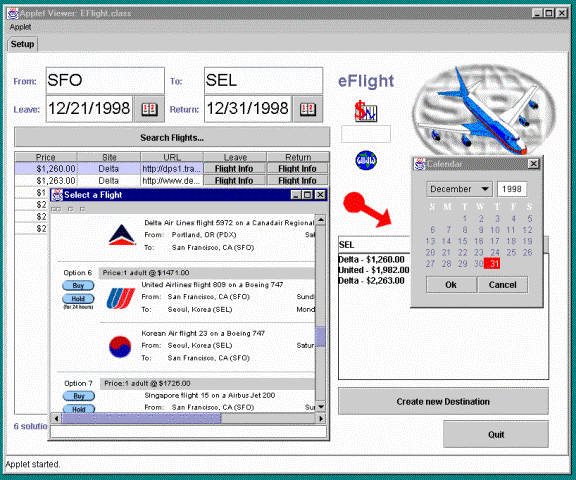Viewport: 576px width, 480px height.
Task: Click the Applet Viewer title bar icon
Action: [x=13, y=14]
